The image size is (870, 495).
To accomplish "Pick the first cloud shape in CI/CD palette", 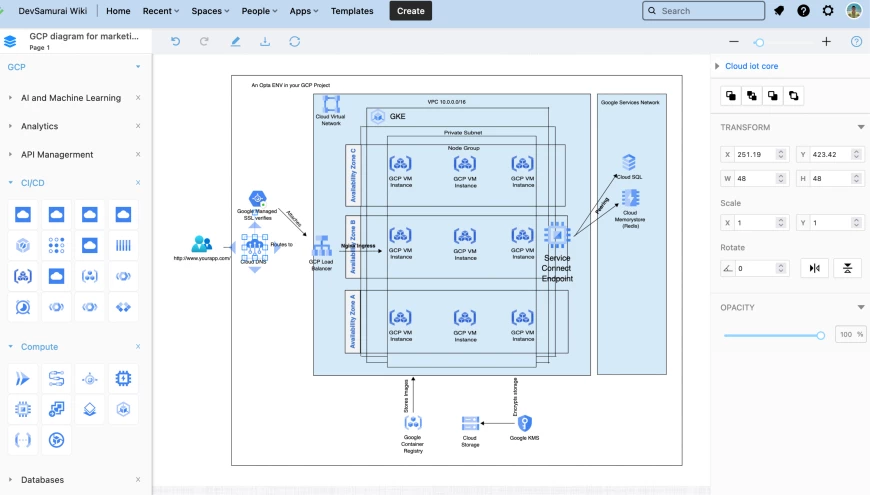I will pyautogui.click(x=23, y=214).
